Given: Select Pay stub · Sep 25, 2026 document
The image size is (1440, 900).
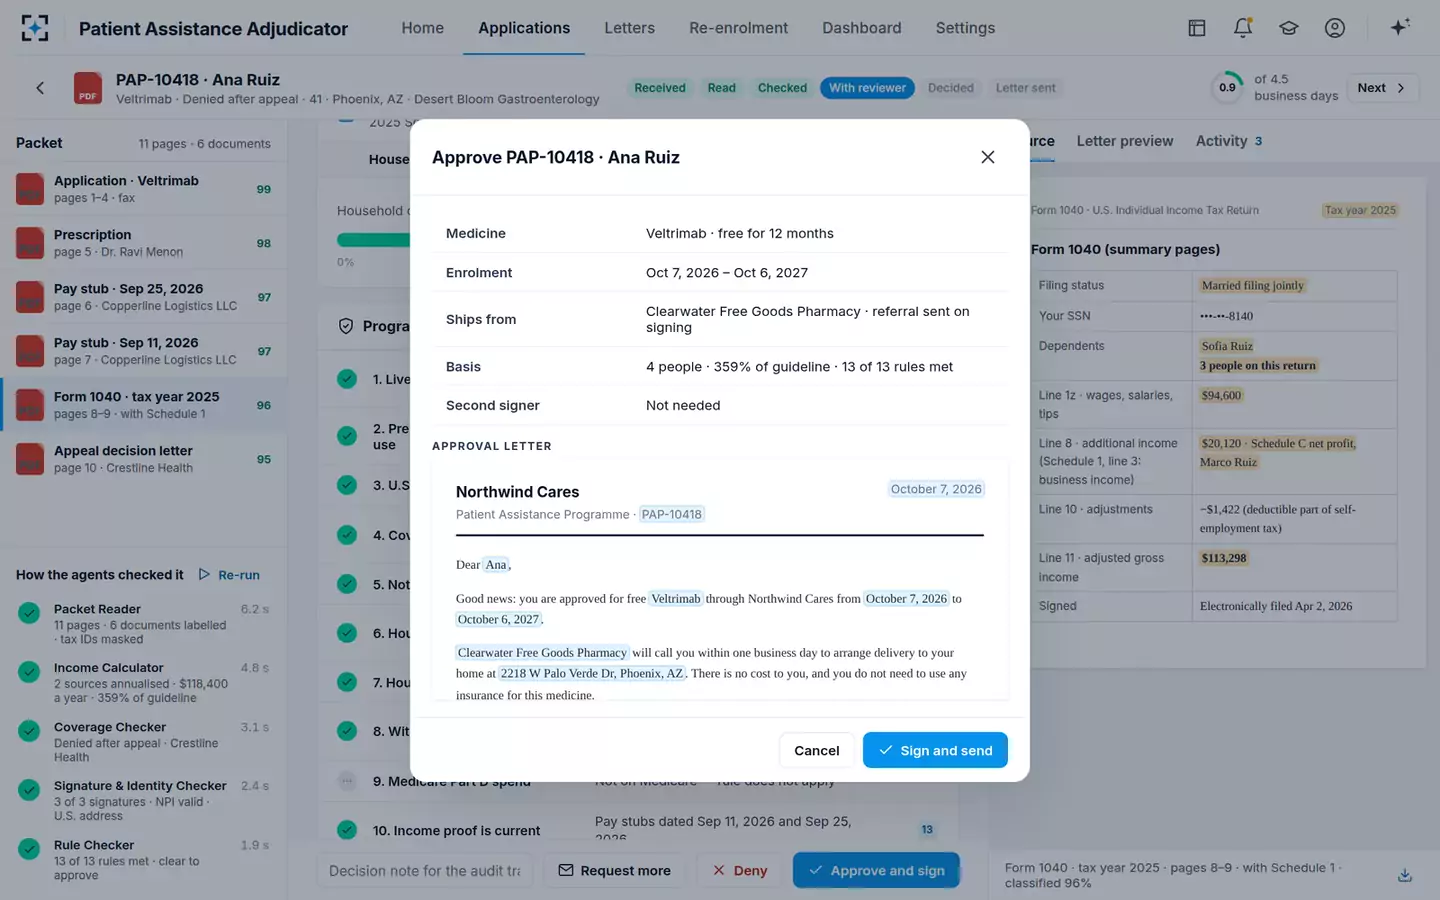Looking at the screenshot, I should tap(144, 297).
